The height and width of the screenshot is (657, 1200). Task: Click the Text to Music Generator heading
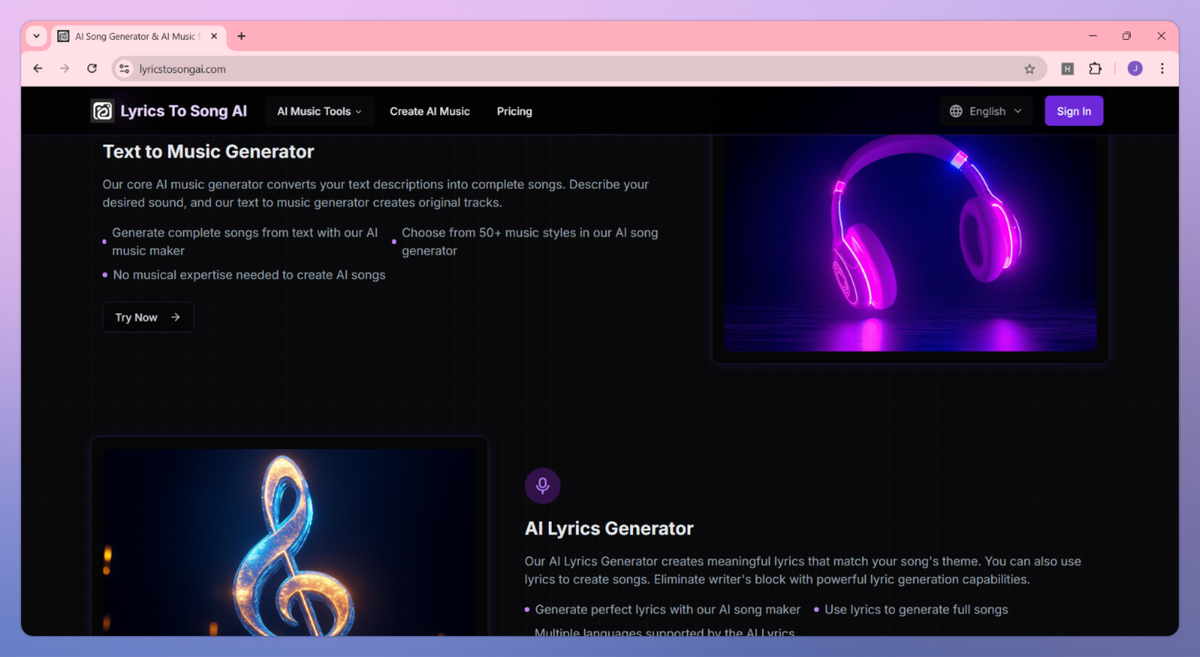208,152
